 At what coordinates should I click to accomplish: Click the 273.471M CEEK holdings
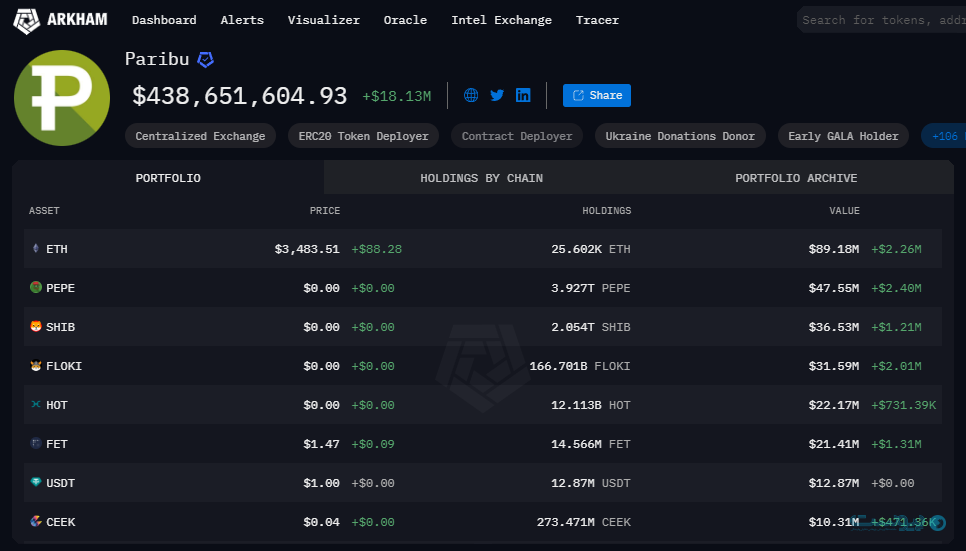pyautogui.click(x=583, y=522)
